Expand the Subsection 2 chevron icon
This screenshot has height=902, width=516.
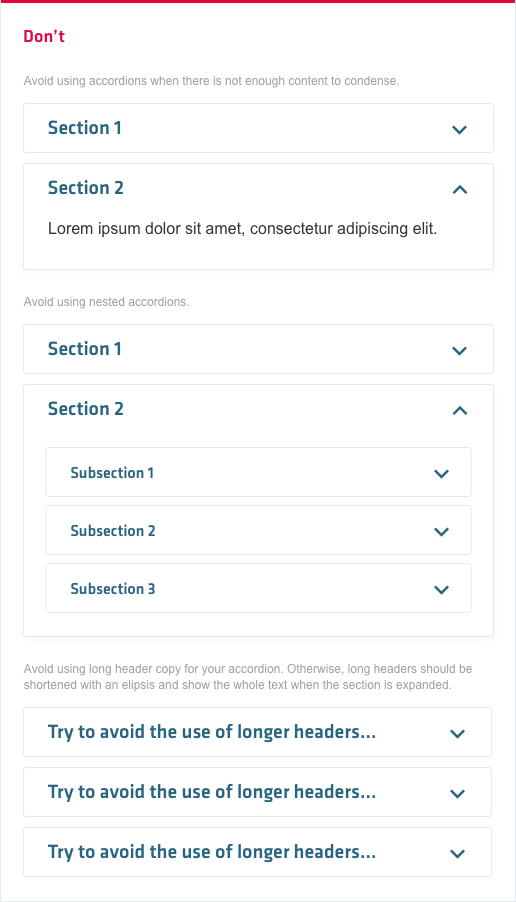click(x=441, y=532)
